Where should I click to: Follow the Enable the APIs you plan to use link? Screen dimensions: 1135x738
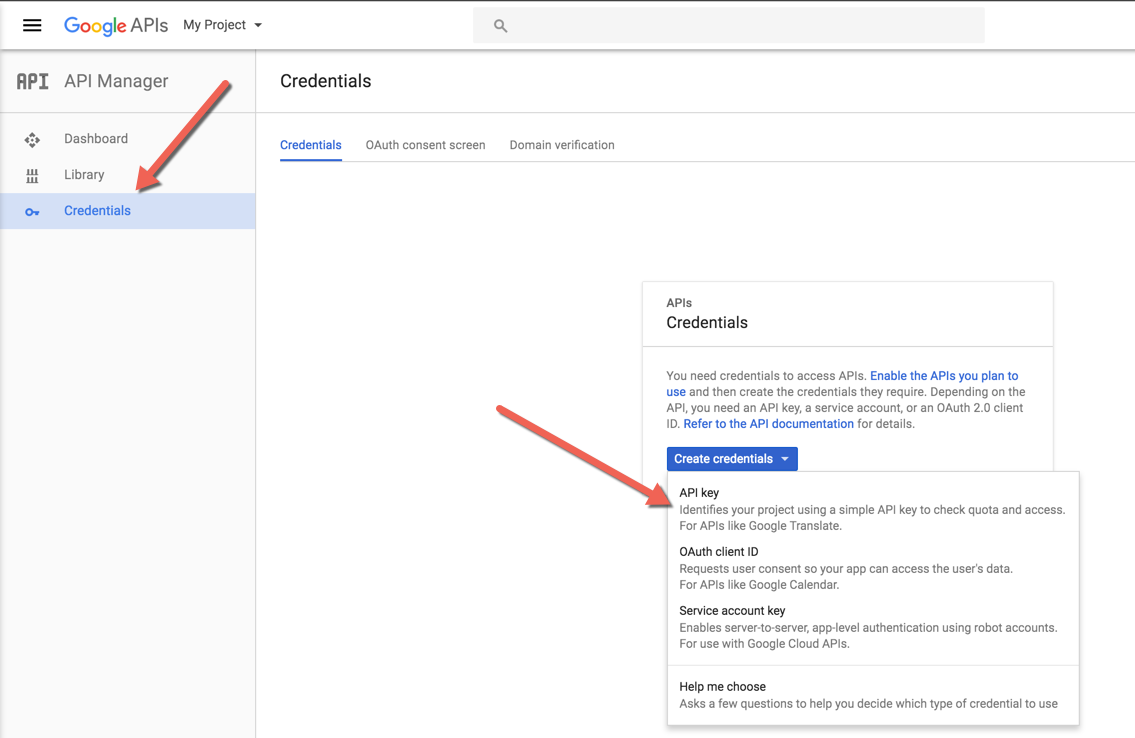[x=944, y=376]
